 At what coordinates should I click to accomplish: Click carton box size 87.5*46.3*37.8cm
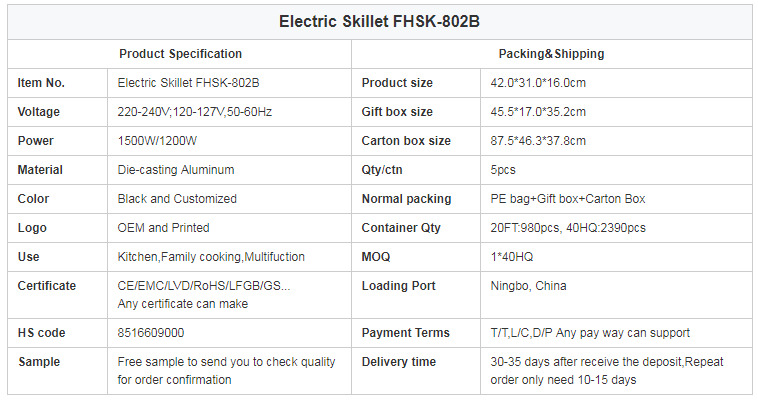(538, 141)
